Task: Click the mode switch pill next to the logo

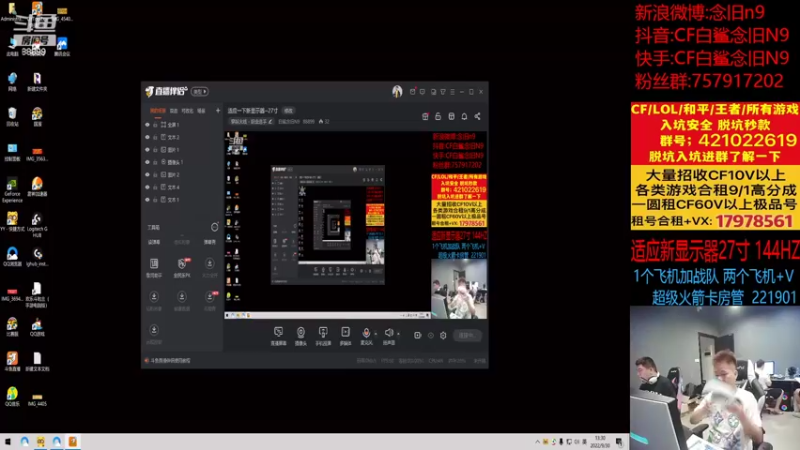Action: click(199, 92)
